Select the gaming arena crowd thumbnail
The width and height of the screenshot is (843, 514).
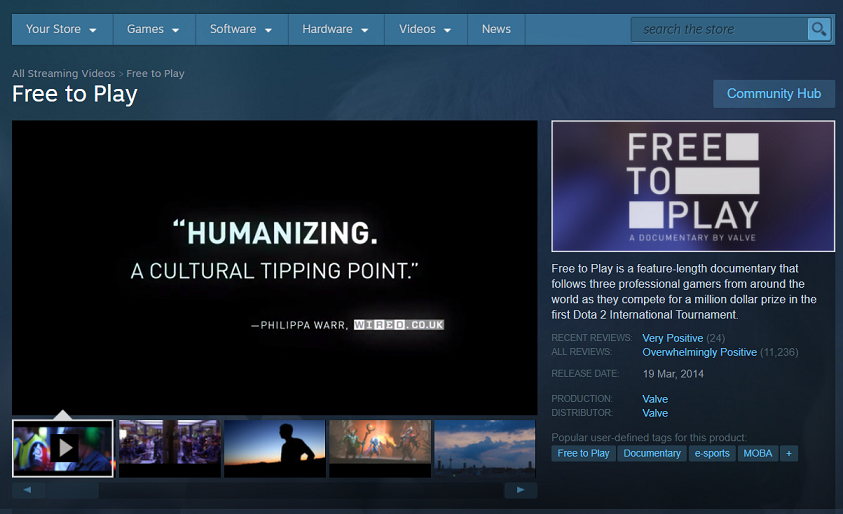(x=169, y=448)
